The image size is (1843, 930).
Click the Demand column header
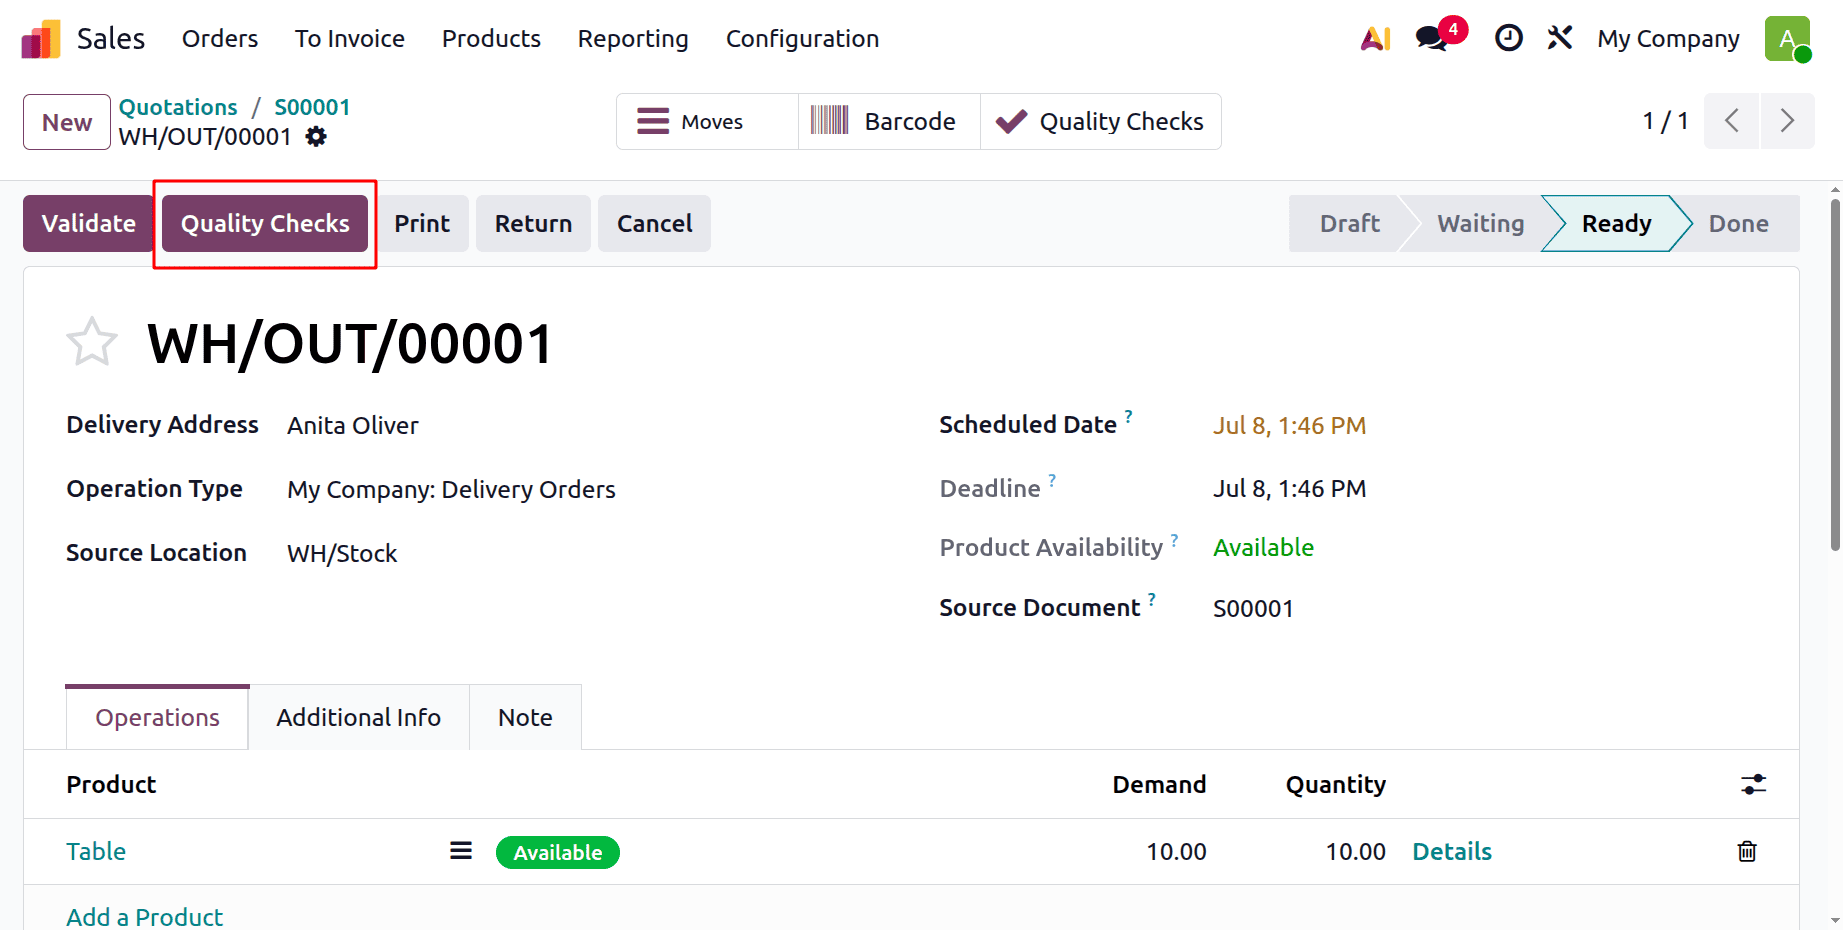[1159, 784]
